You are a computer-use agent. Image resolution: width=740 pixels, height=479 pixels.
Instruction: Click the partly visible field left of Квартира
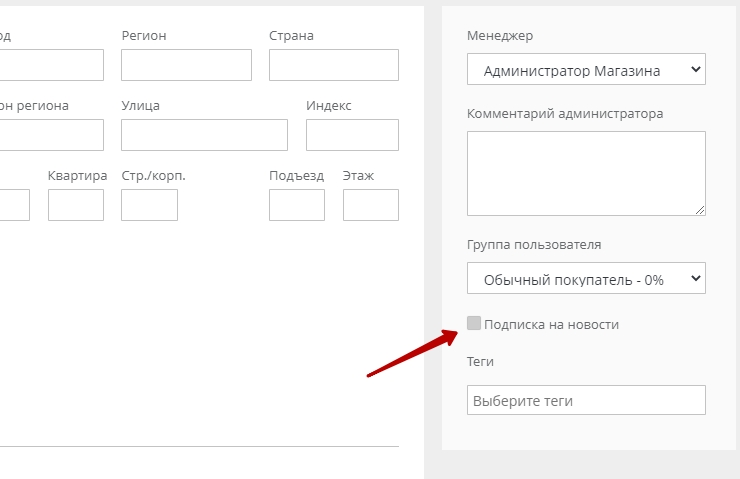14,205
